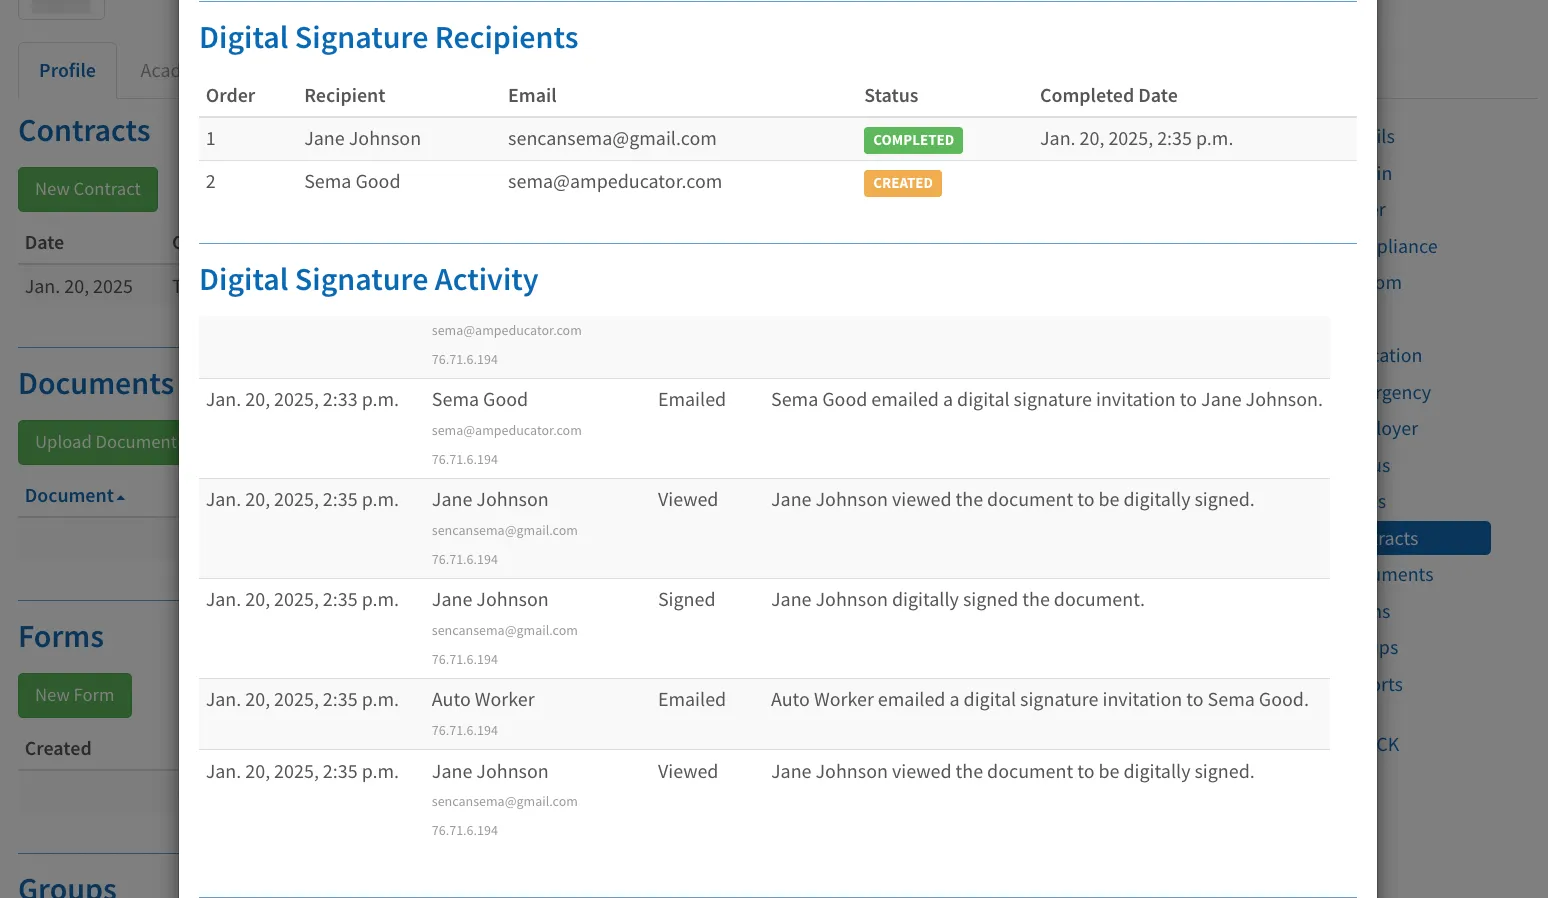
Task: Click the Digital Signature Recipients heading
Action: point(389,38)
